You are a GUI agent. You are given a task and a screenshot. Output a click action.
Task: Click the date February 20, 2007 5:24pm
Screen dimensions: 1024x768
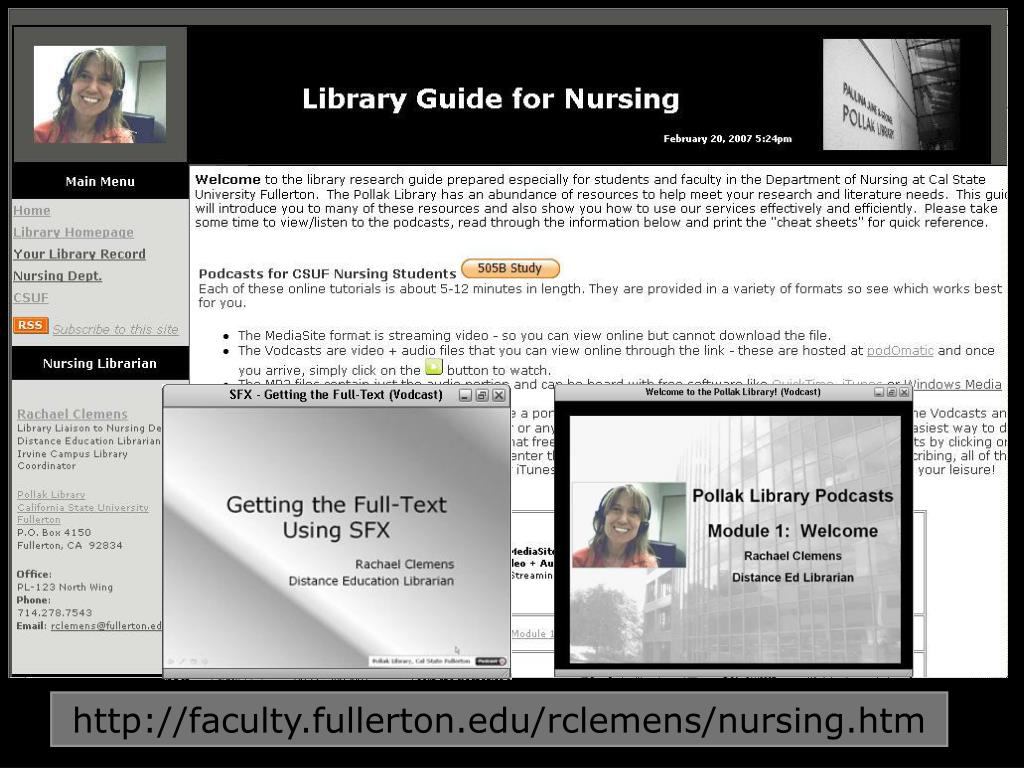(728, 138)
